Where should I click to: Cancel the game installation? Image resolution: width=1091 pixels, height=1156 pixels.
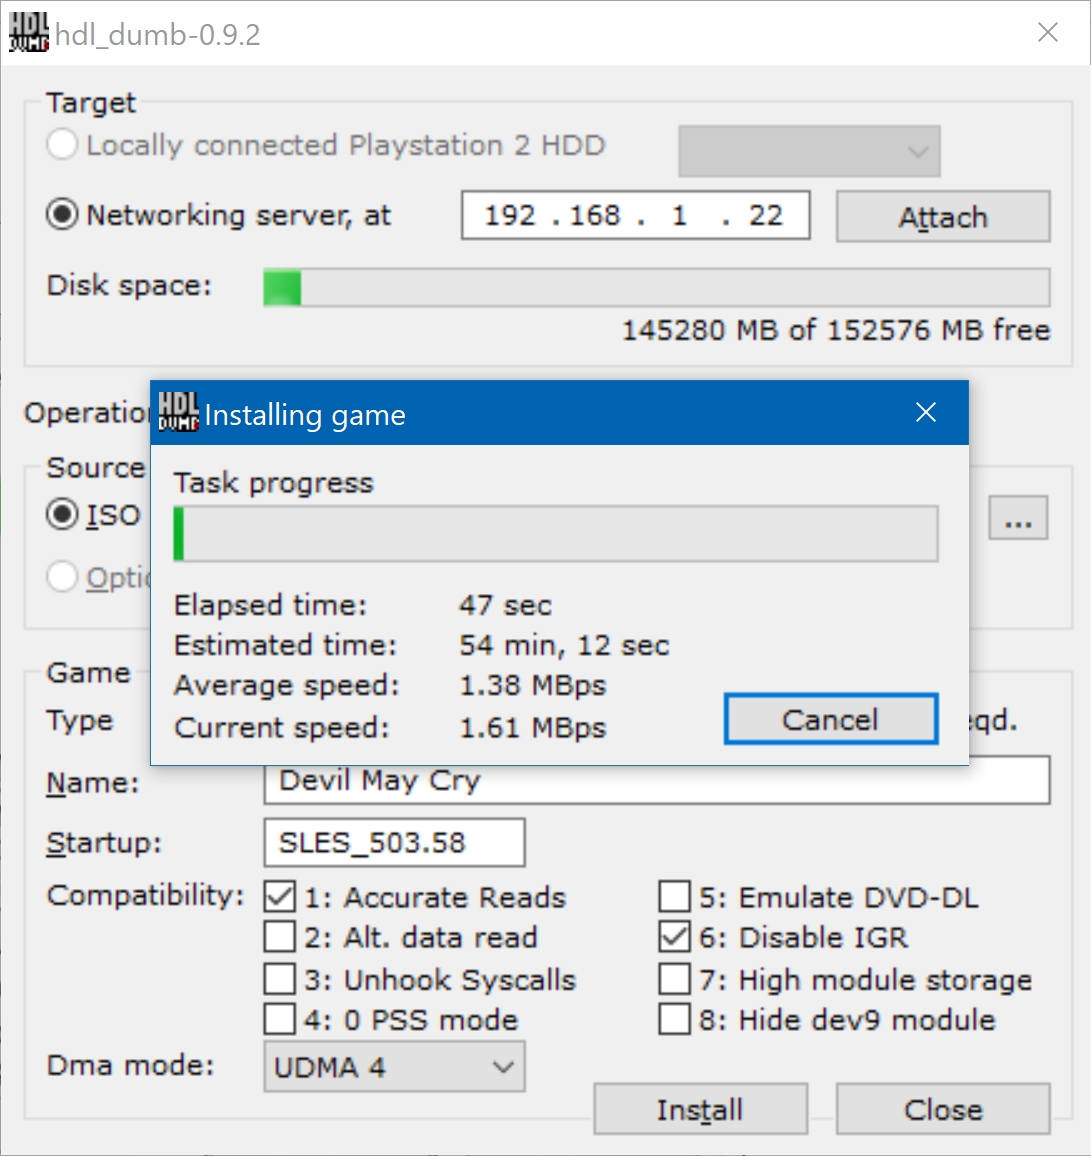pyautogui.click(x=831, y=719)
